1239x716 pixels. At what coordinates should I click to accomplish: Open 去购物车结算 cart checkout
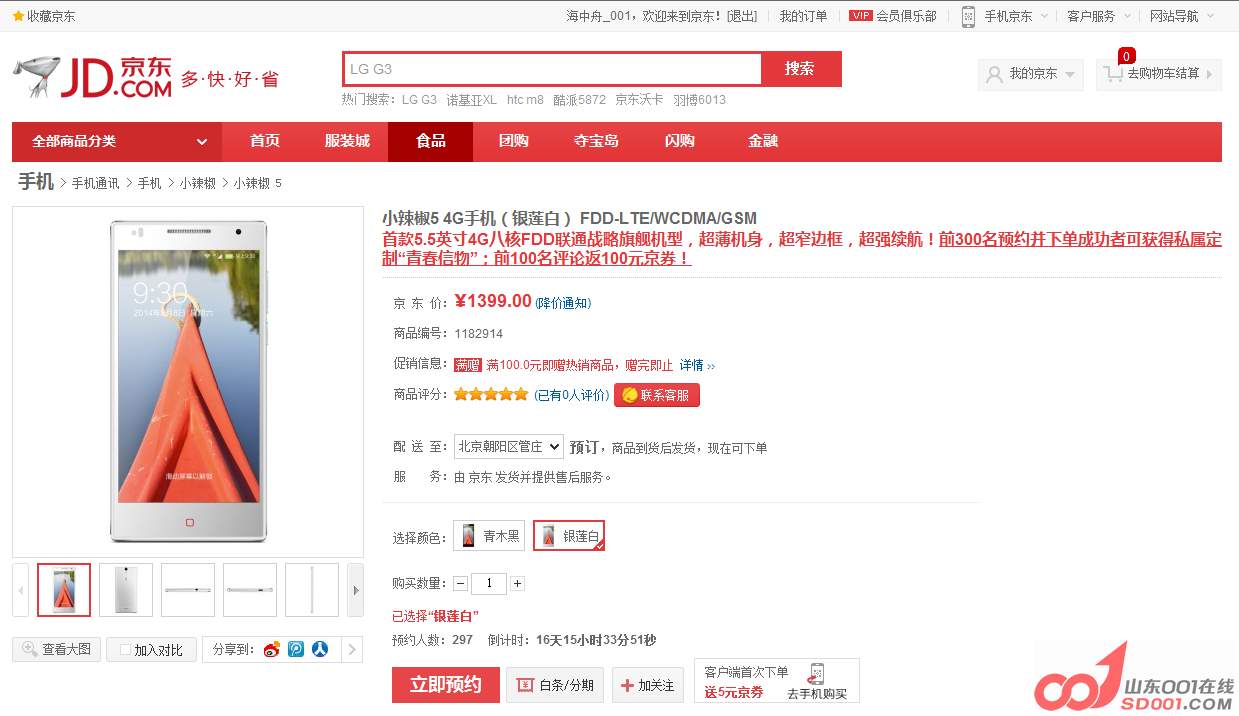[x=1159, y=75]
